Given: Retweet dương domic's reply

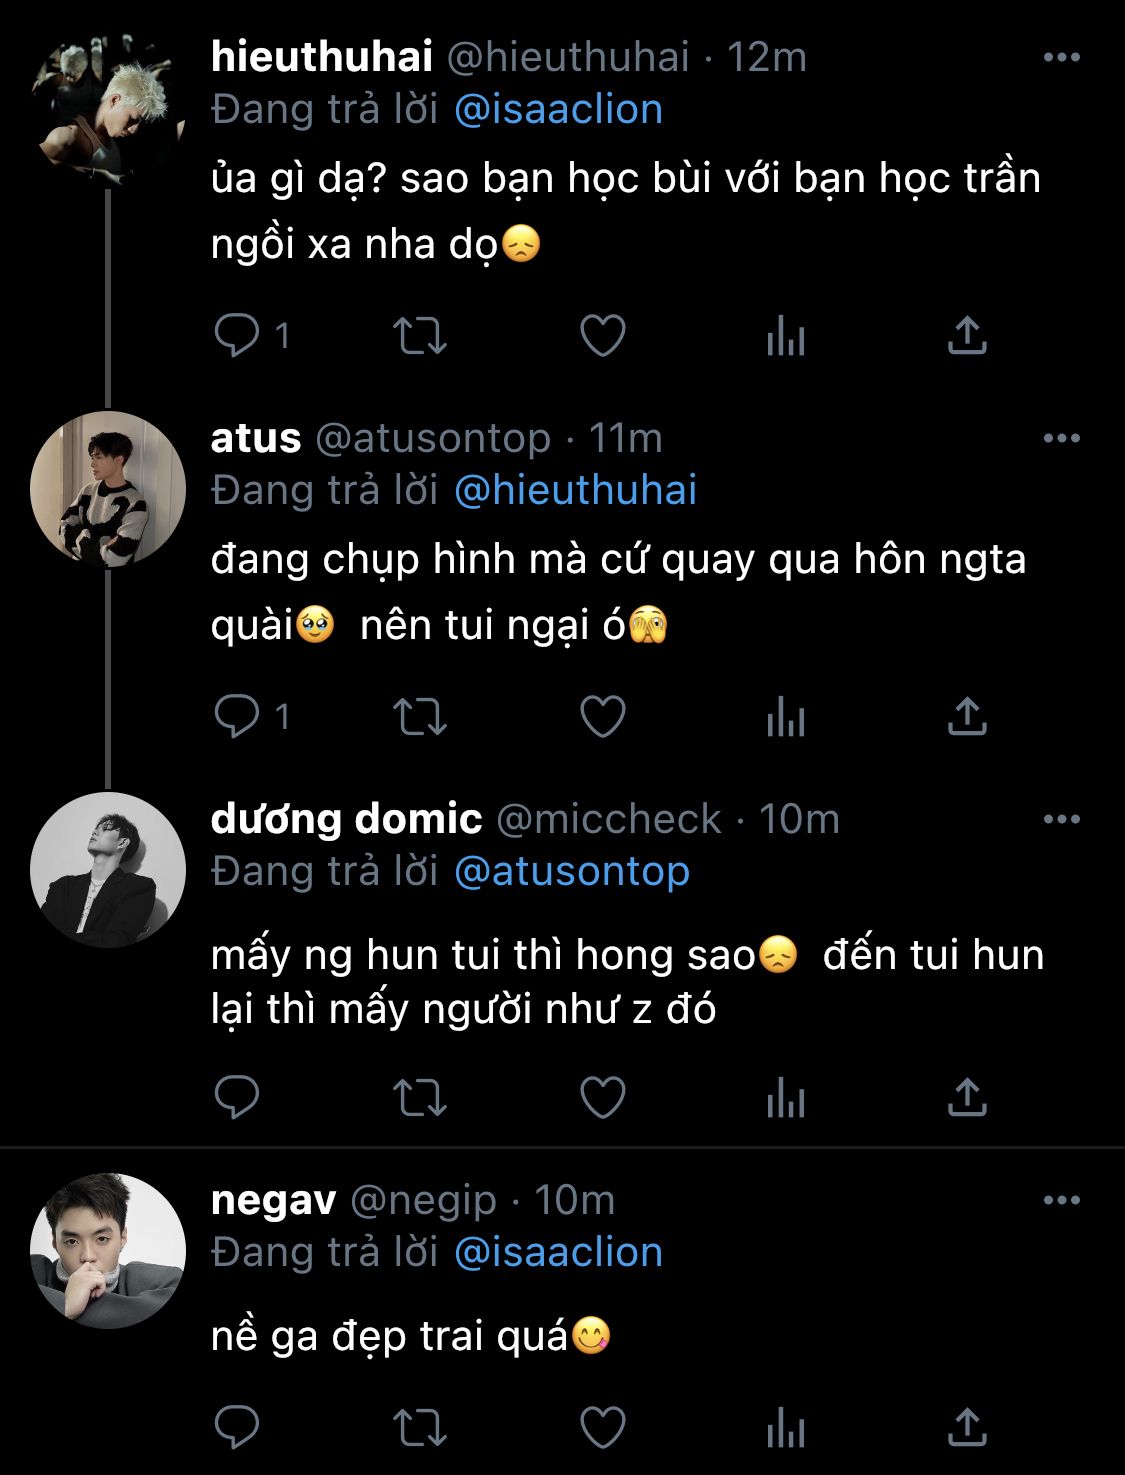Looking at the screenshot, I should [419, 1098].
